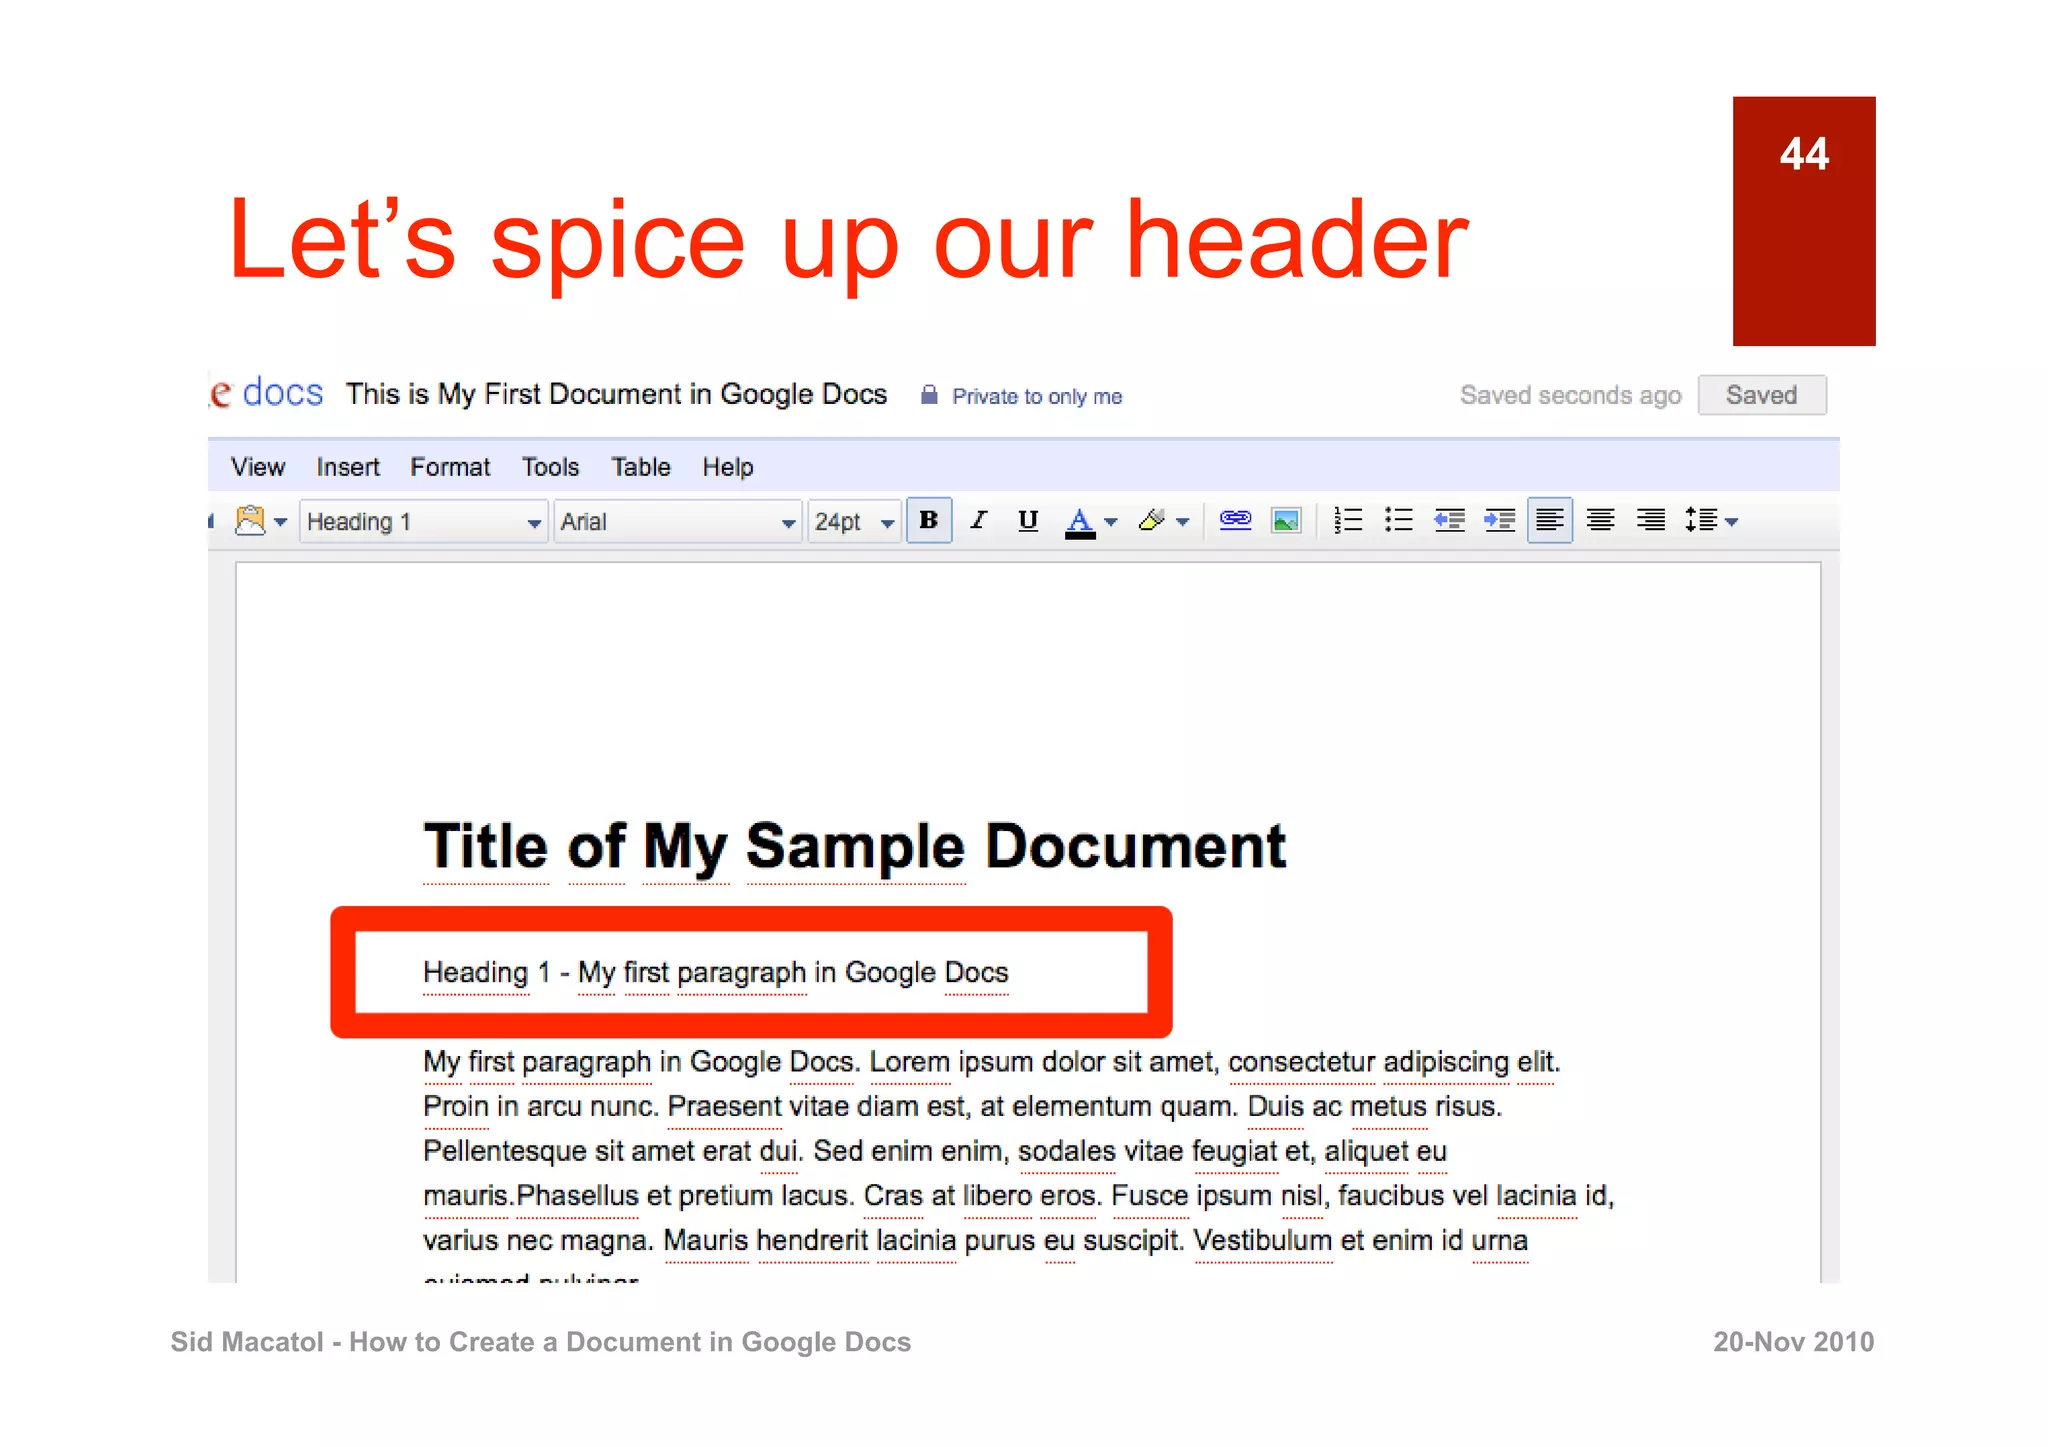This screenshot has width=2048, height=1447.
Task: Click the paint format clipboard icon
Action: coord(250,520)
